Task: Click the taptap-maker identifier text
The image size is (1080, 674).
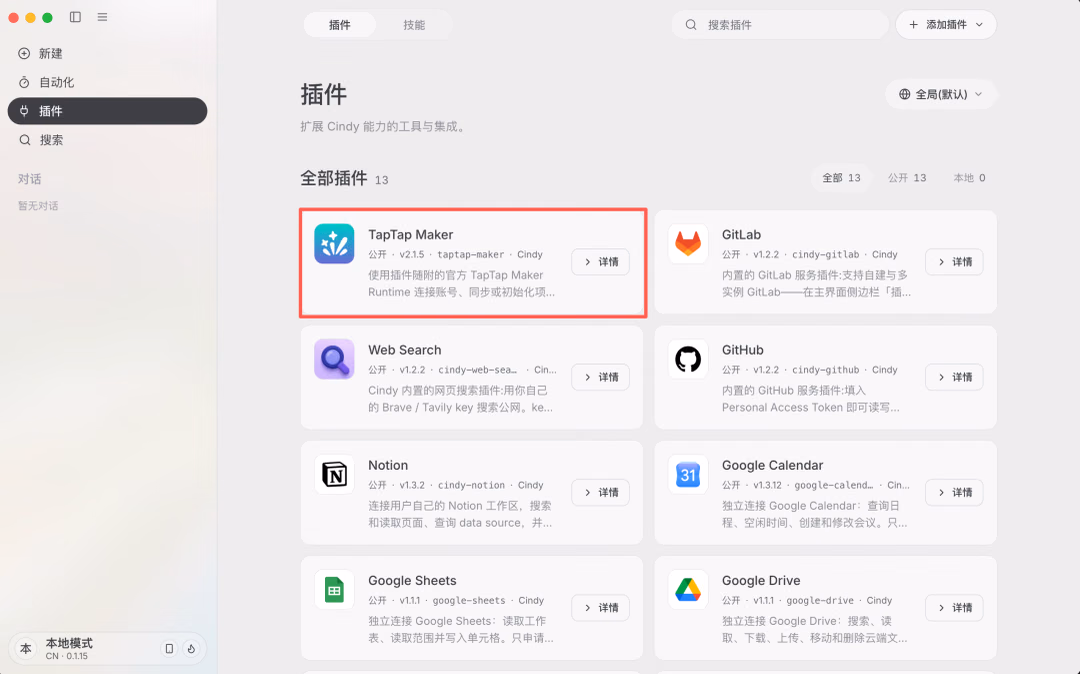Action: (x=470, y=255)
